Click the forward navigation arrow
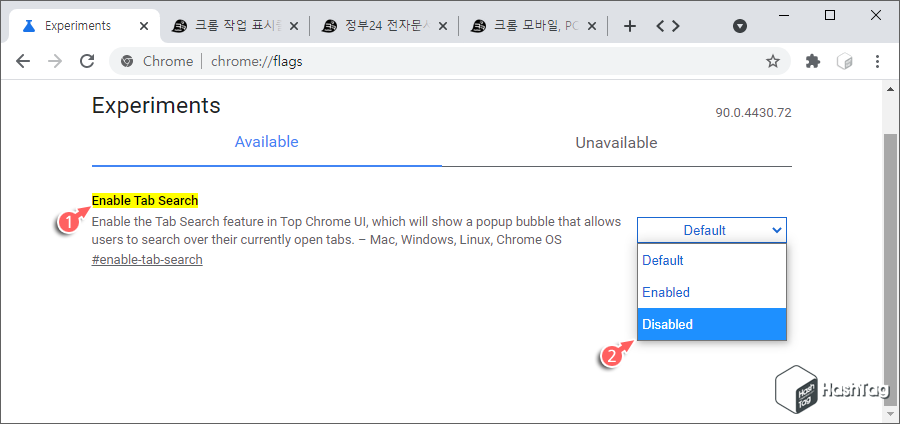The width and height of the screenshot is (900, 424). 55,61
